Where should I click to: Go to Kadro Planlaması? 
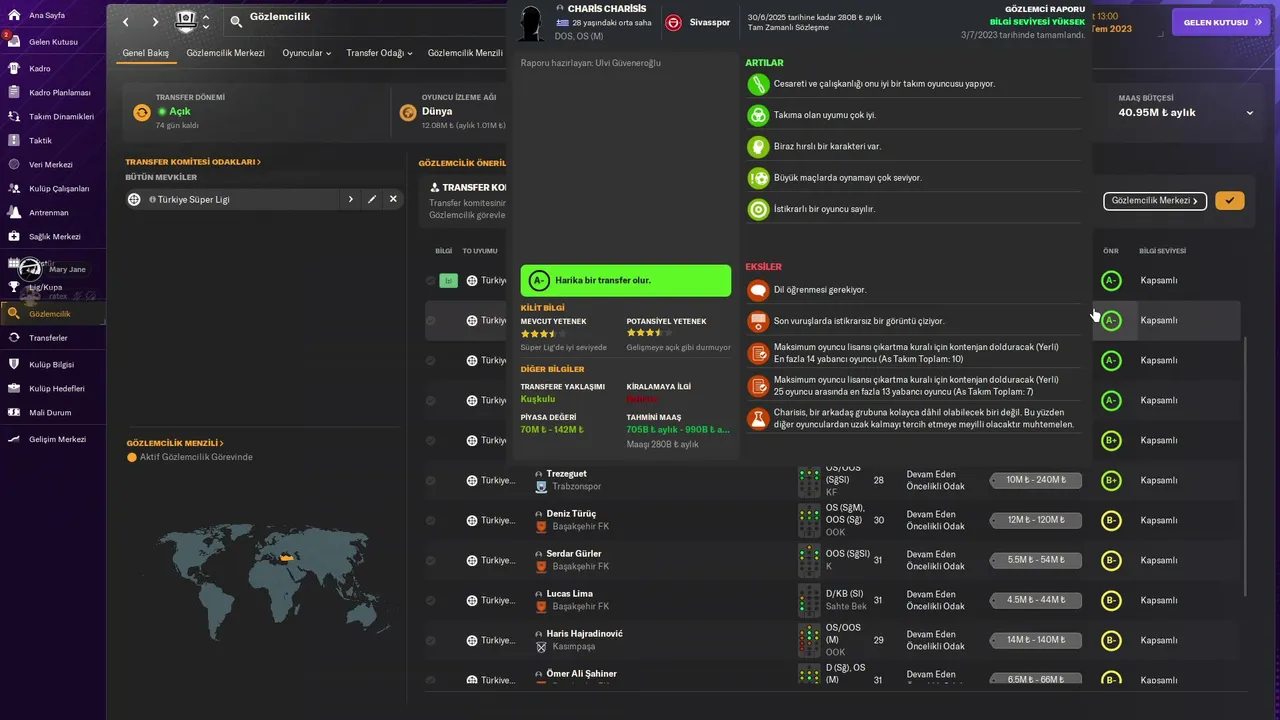(x=60, y=93)
